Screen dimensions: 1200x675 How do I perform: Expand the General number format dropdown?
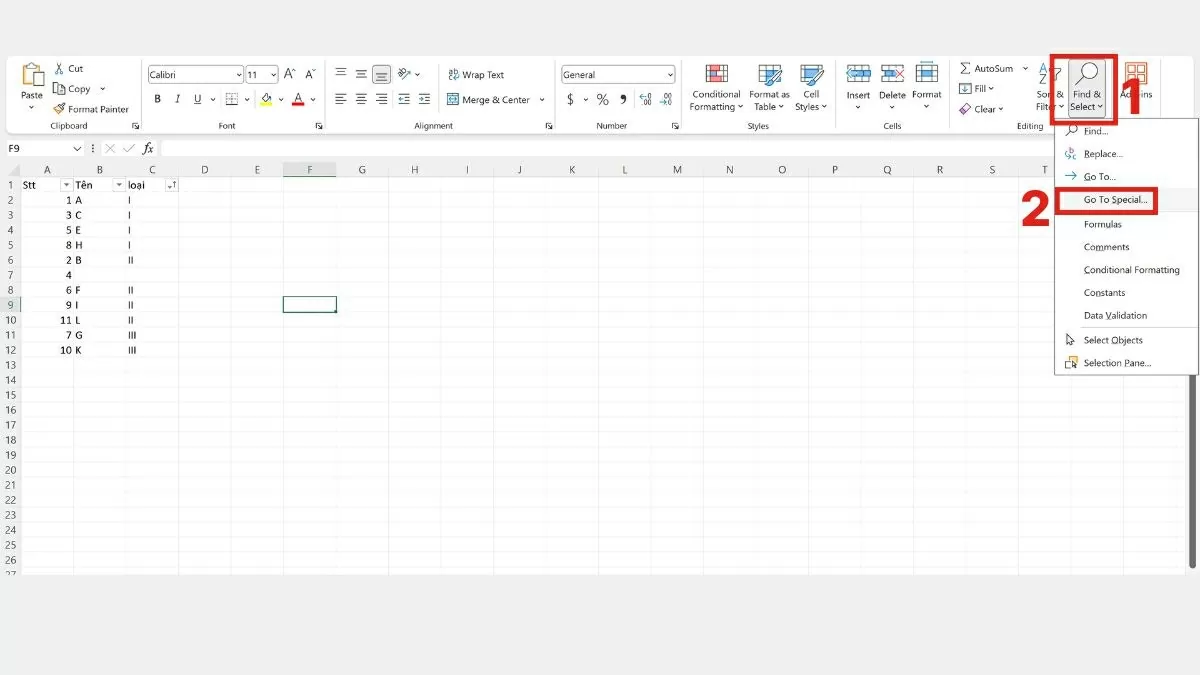(x=669, y=75)
